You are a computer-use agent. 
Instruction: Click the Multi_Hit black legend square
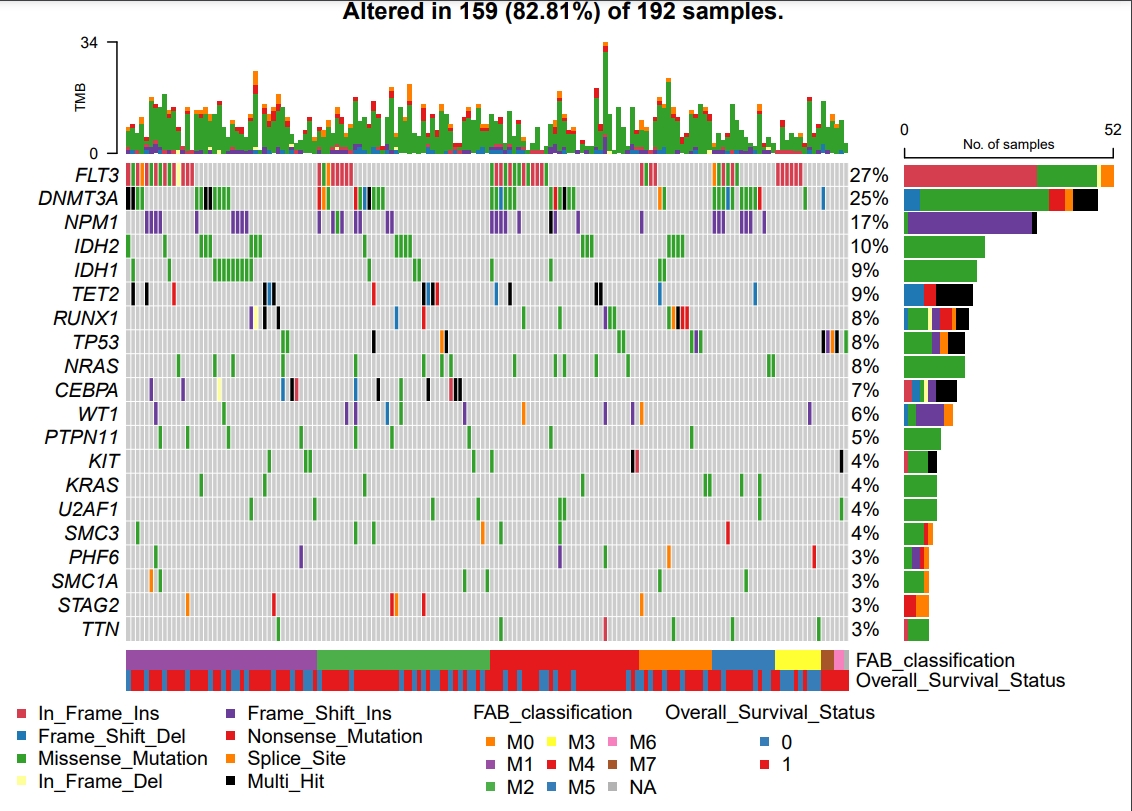pyautogui.click(x=231, y=781)
